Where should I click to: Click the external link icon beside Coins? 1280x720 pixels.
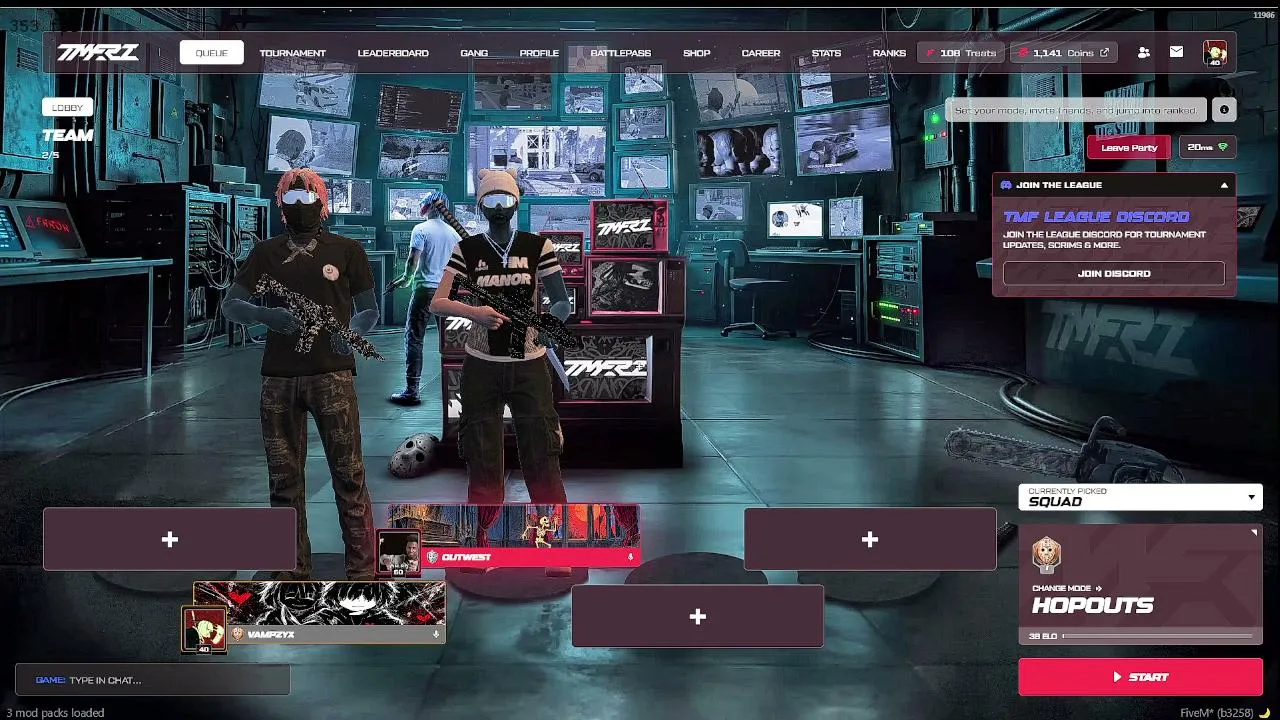(1104, 53)
